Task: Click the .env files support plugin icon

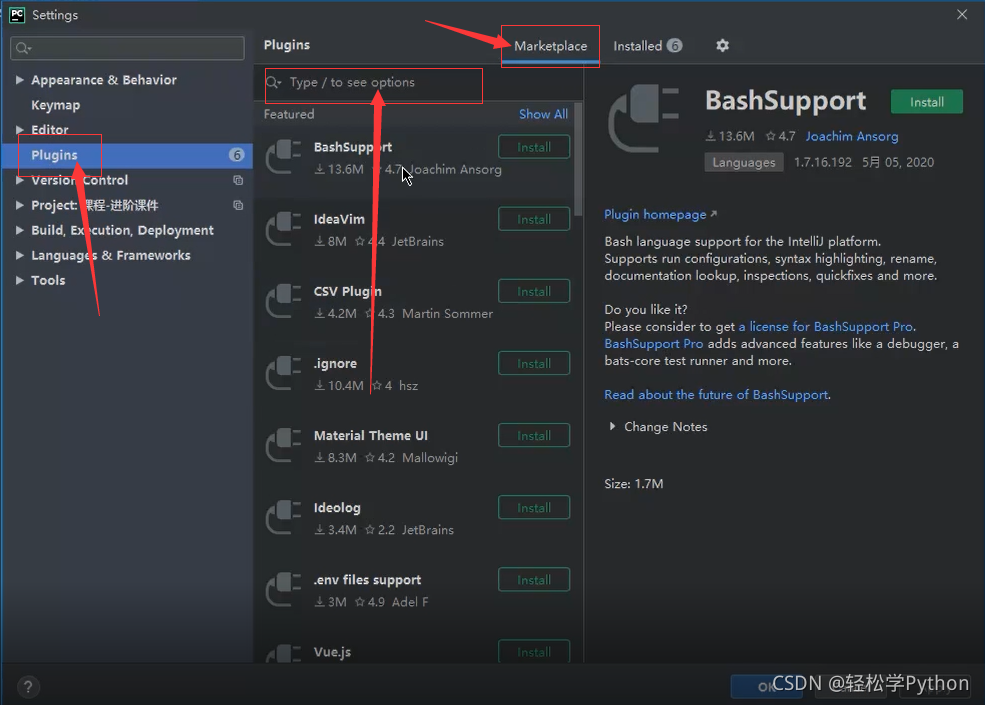Action: [284, 591]
